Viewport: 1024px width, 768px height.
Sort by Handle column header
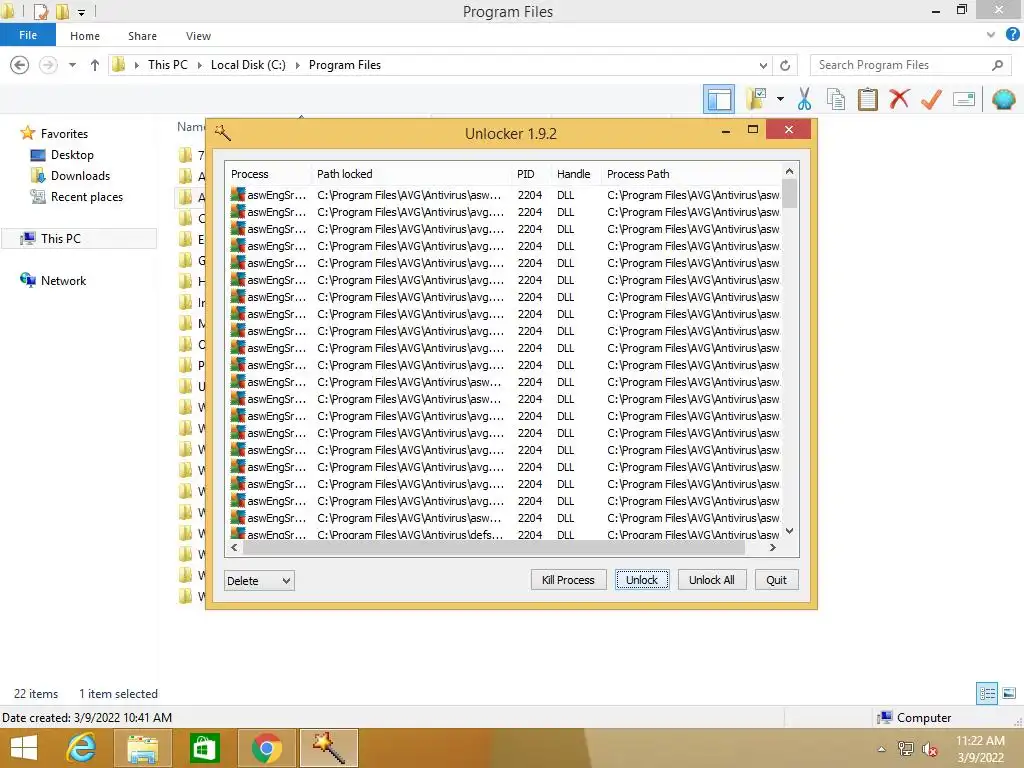[x=576, y=174]
